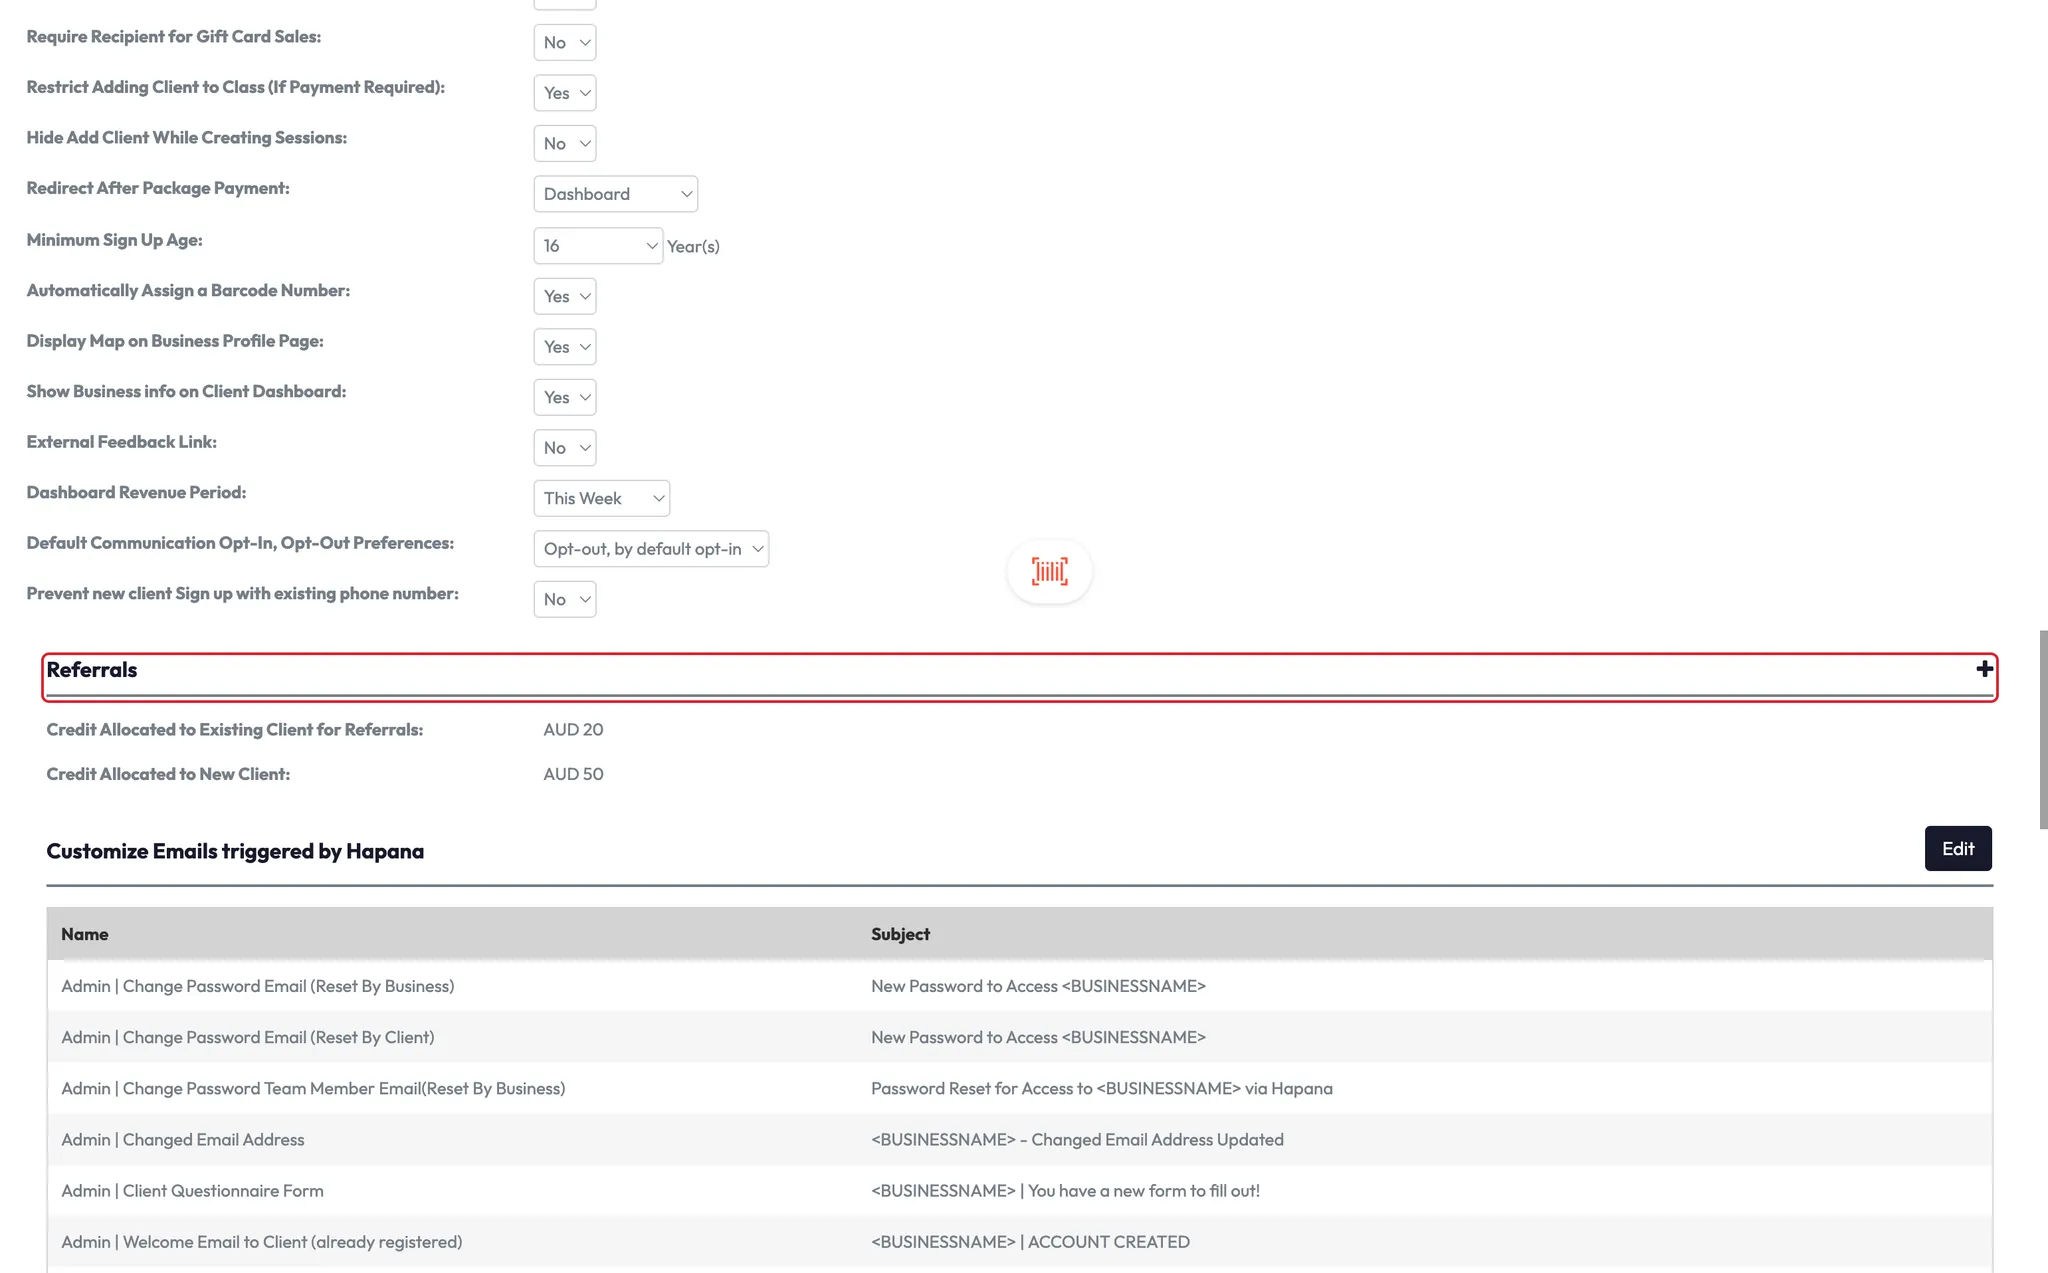Screen dimensions: 2048x1273
Task: Select Dashboard Revenue Period dropdown
Action: [x=601, y=499]
